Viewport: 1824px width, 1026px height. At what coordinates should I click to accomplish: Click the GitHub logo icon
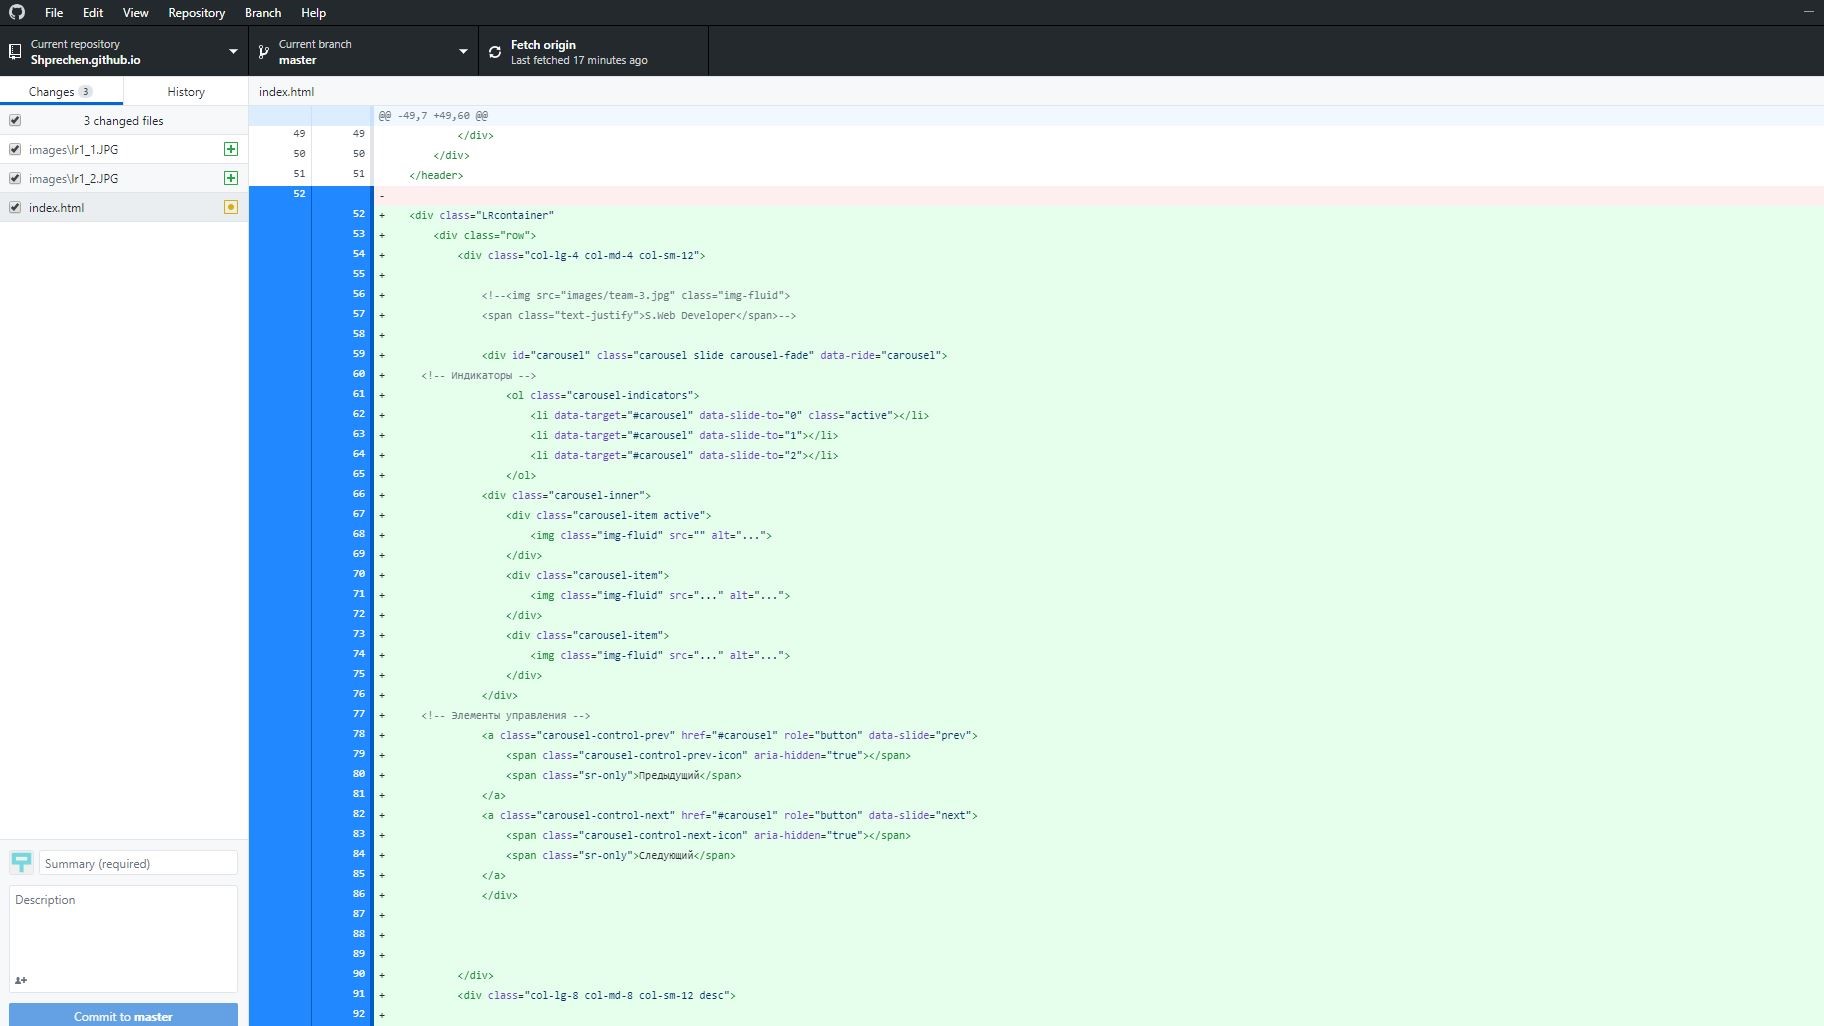tap(17, 12)
